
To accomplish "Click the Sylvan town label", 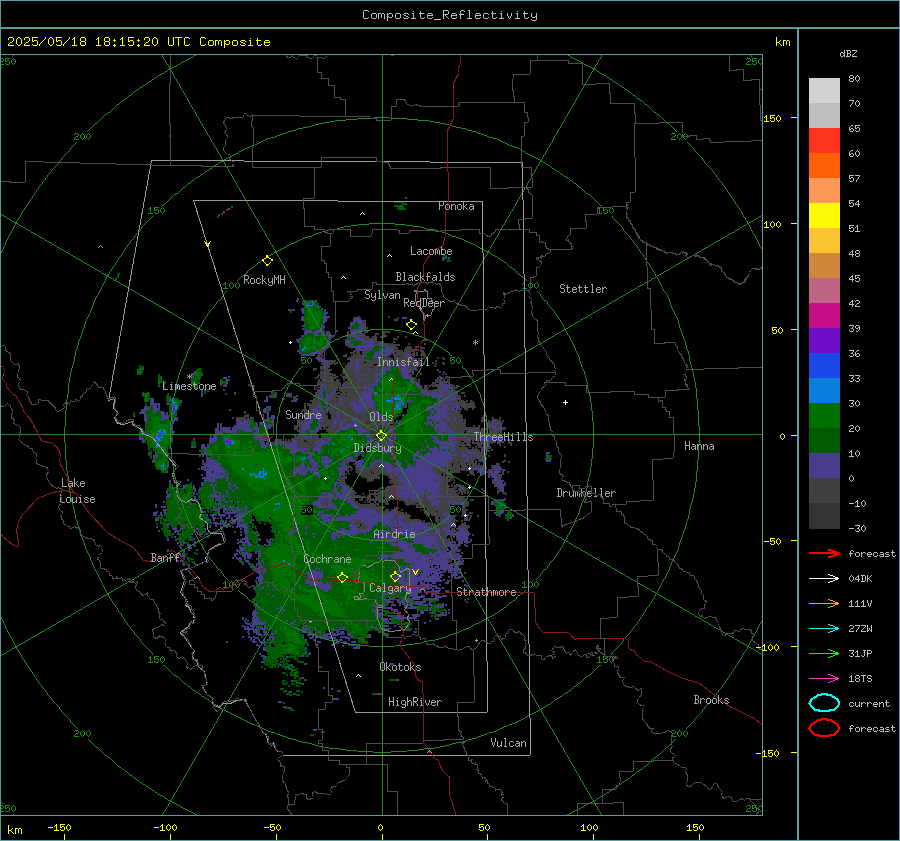I will pos(382,295).
